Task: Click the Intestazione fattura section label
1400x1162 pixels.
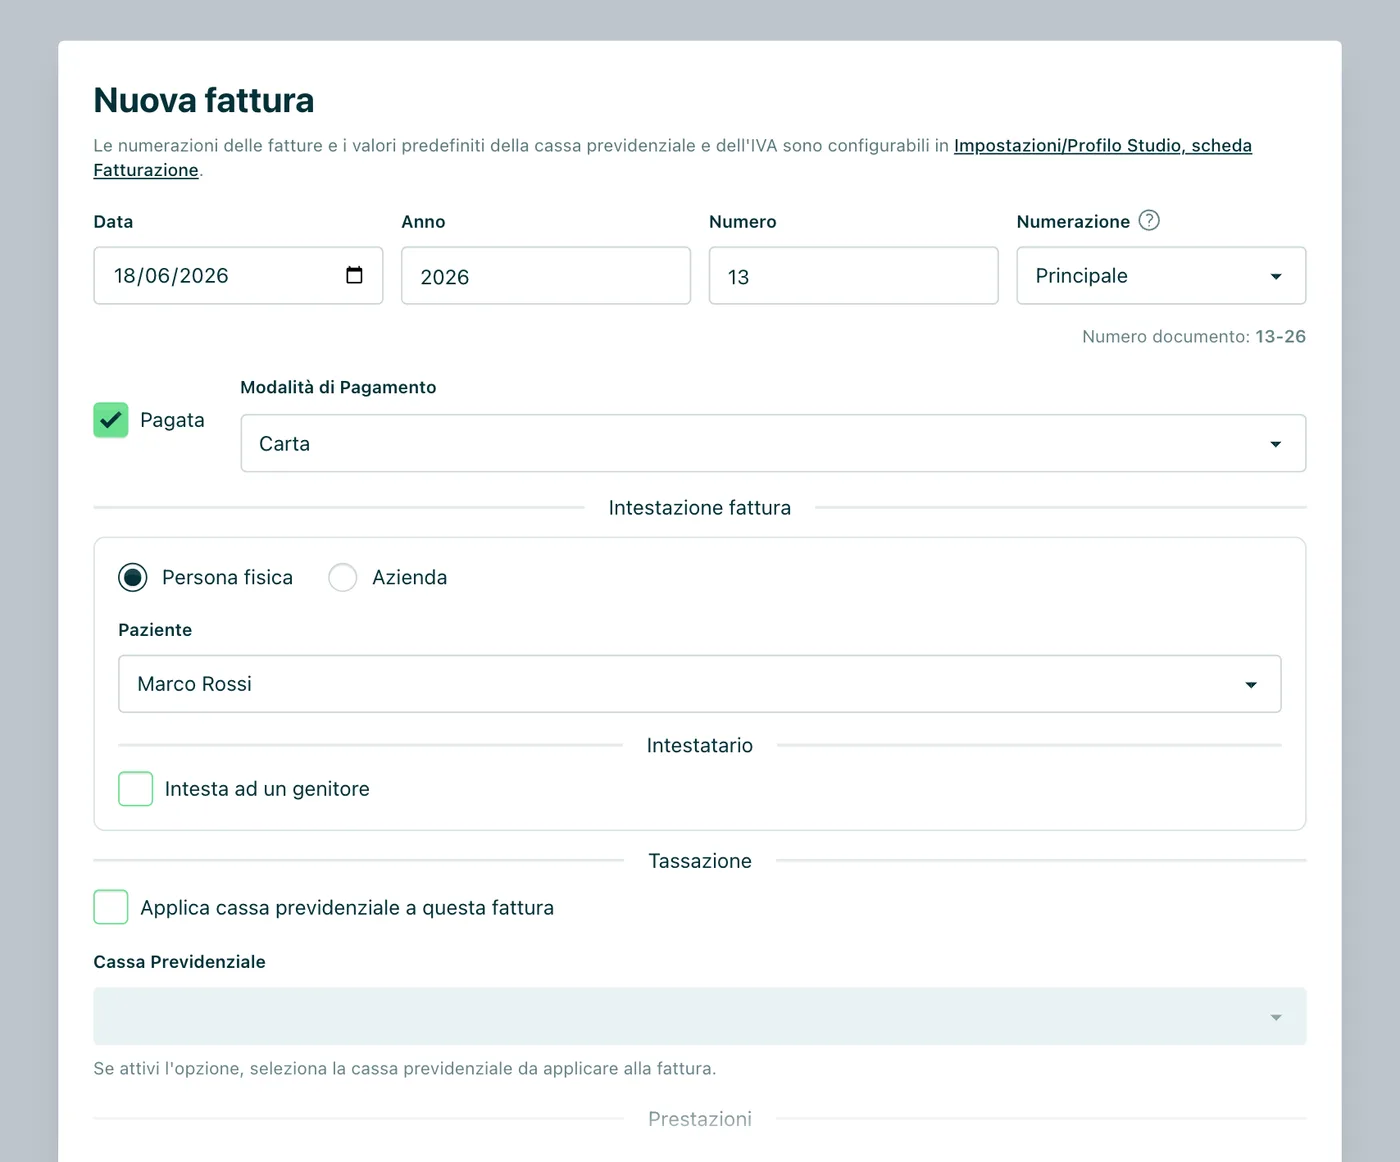Action: tap(700, 508)
